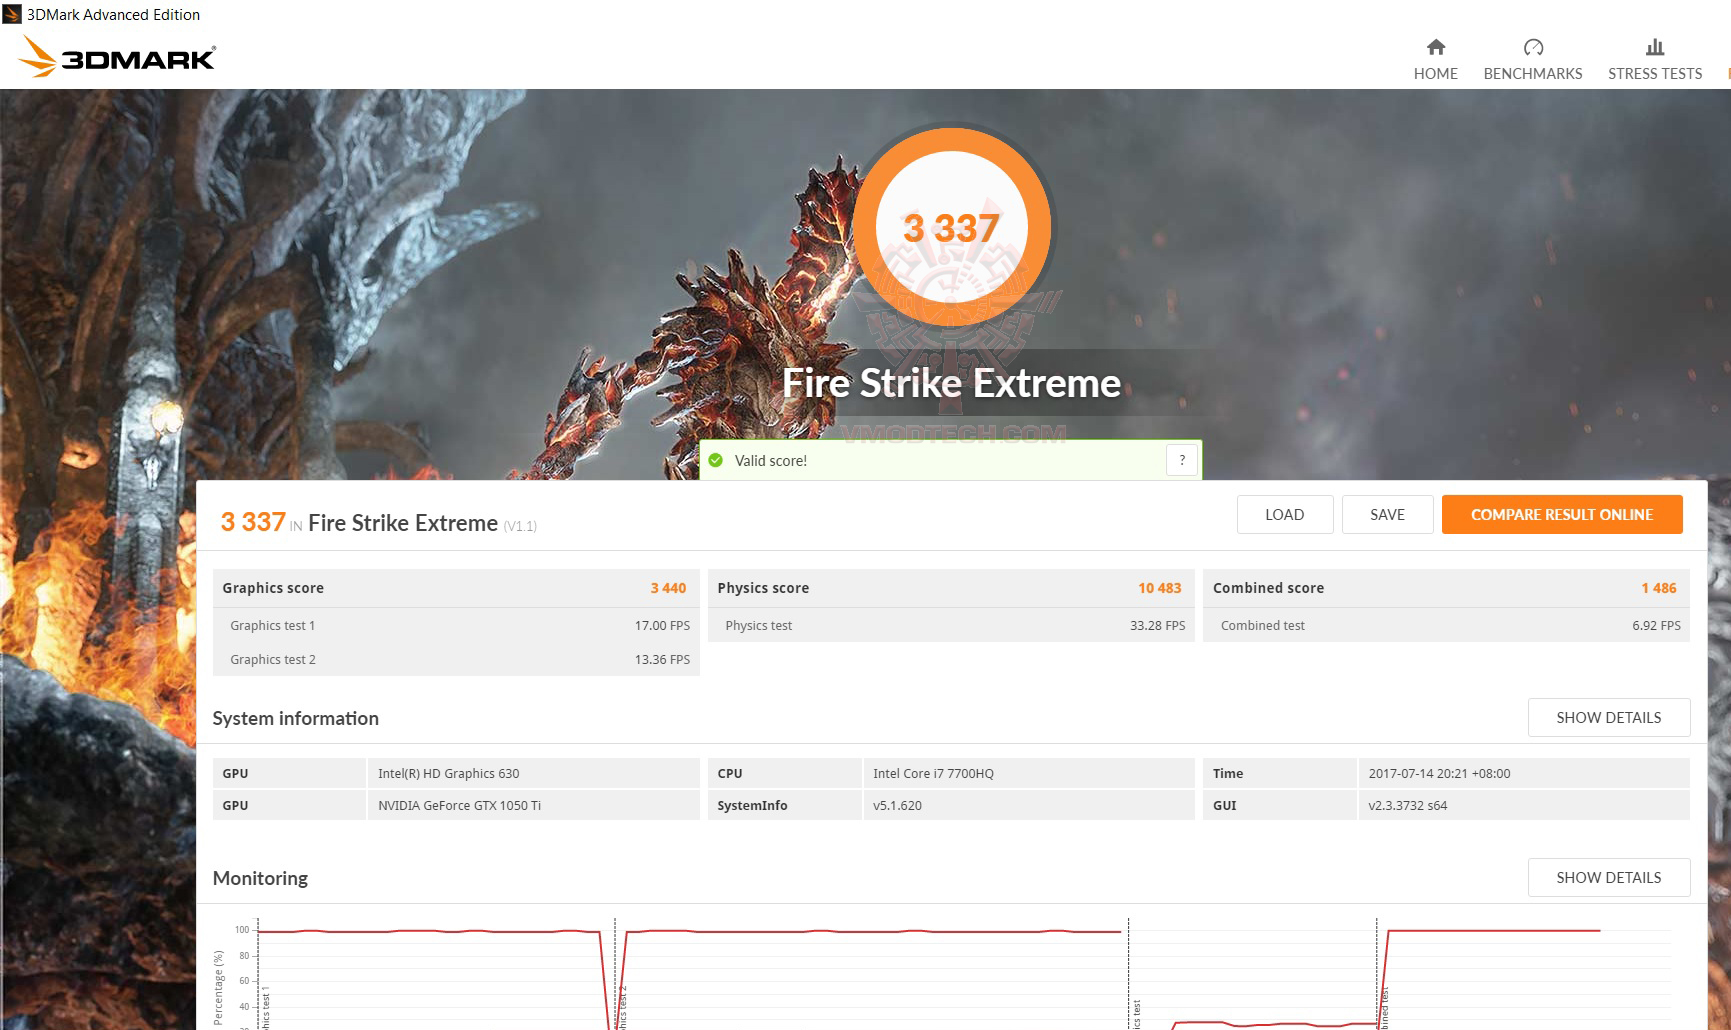This screenshot has width=1731, height=1030.
Task: Open the HOME tab
Action: pyautogui.click(x=1435, y=59)
